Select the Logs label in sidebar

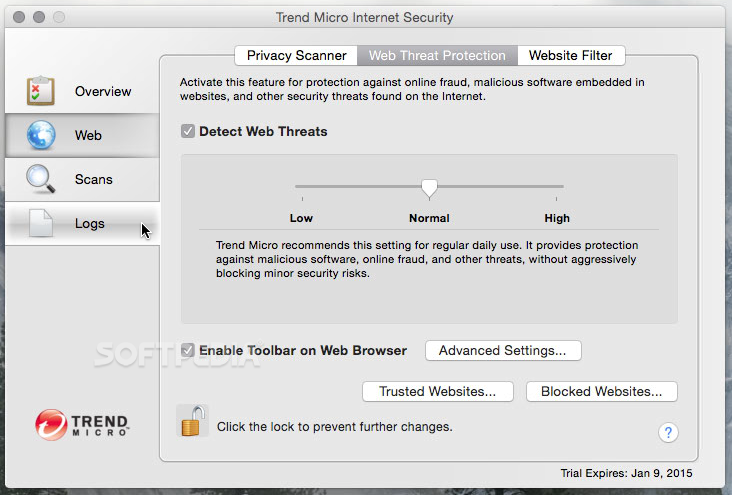(90, 223)
